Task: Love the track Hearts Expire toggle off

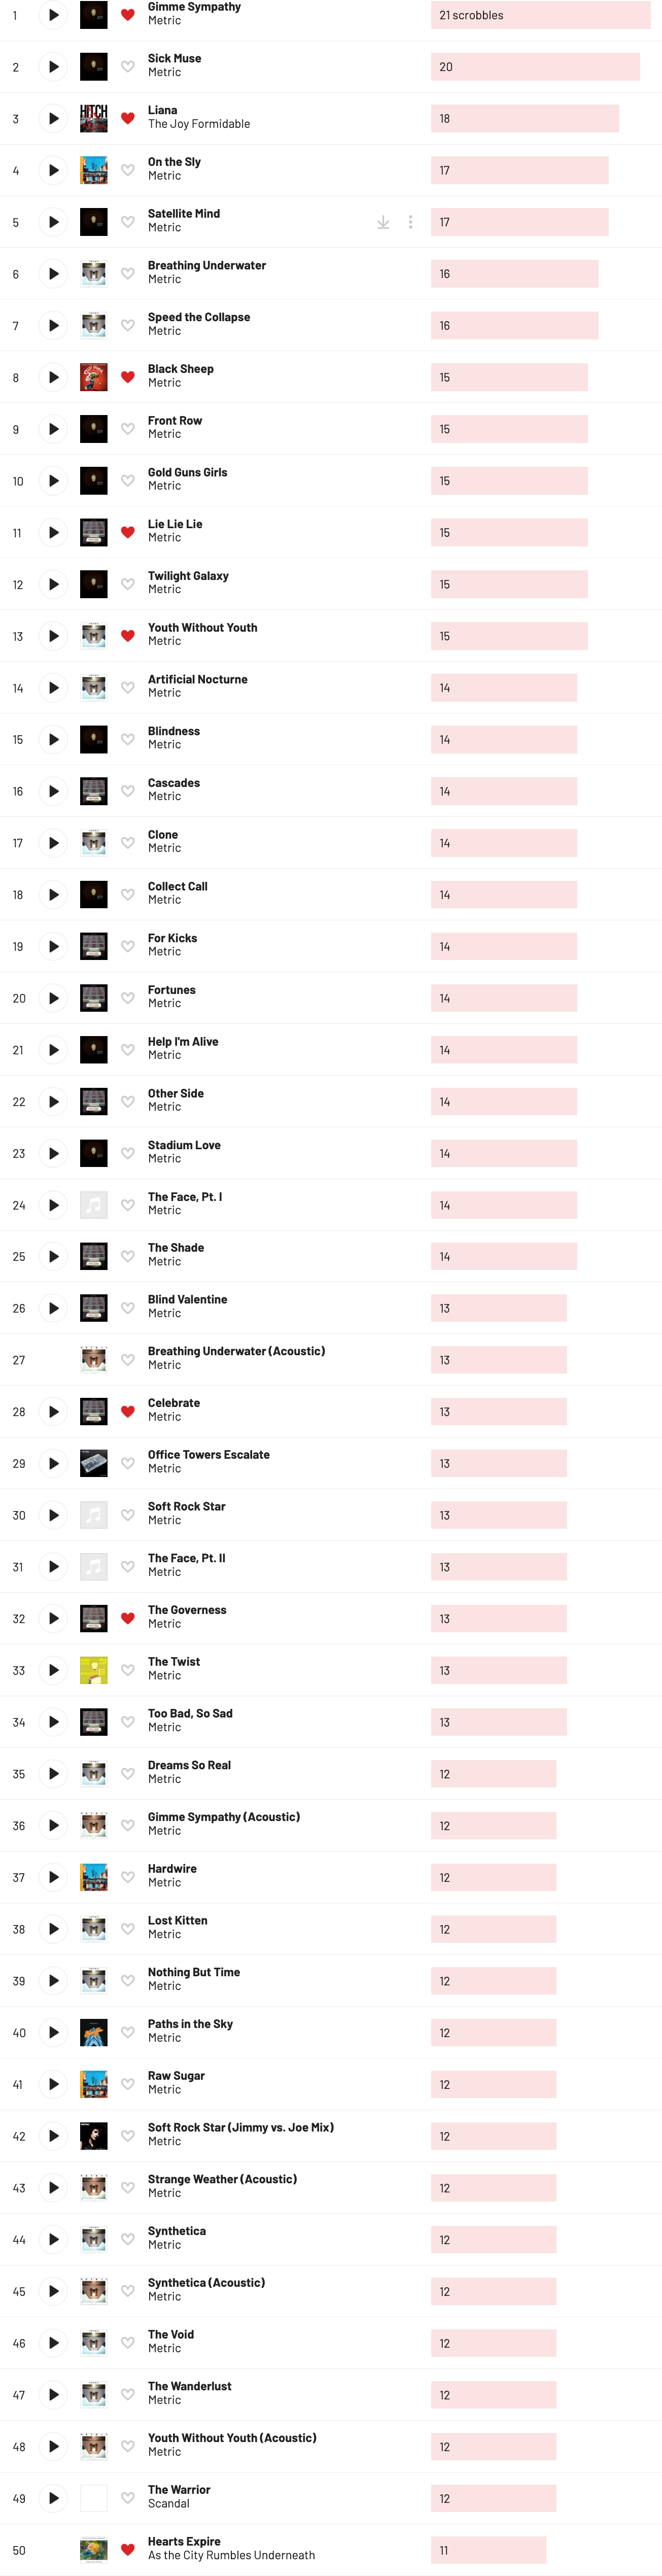Action: [x=128, y=2549]
